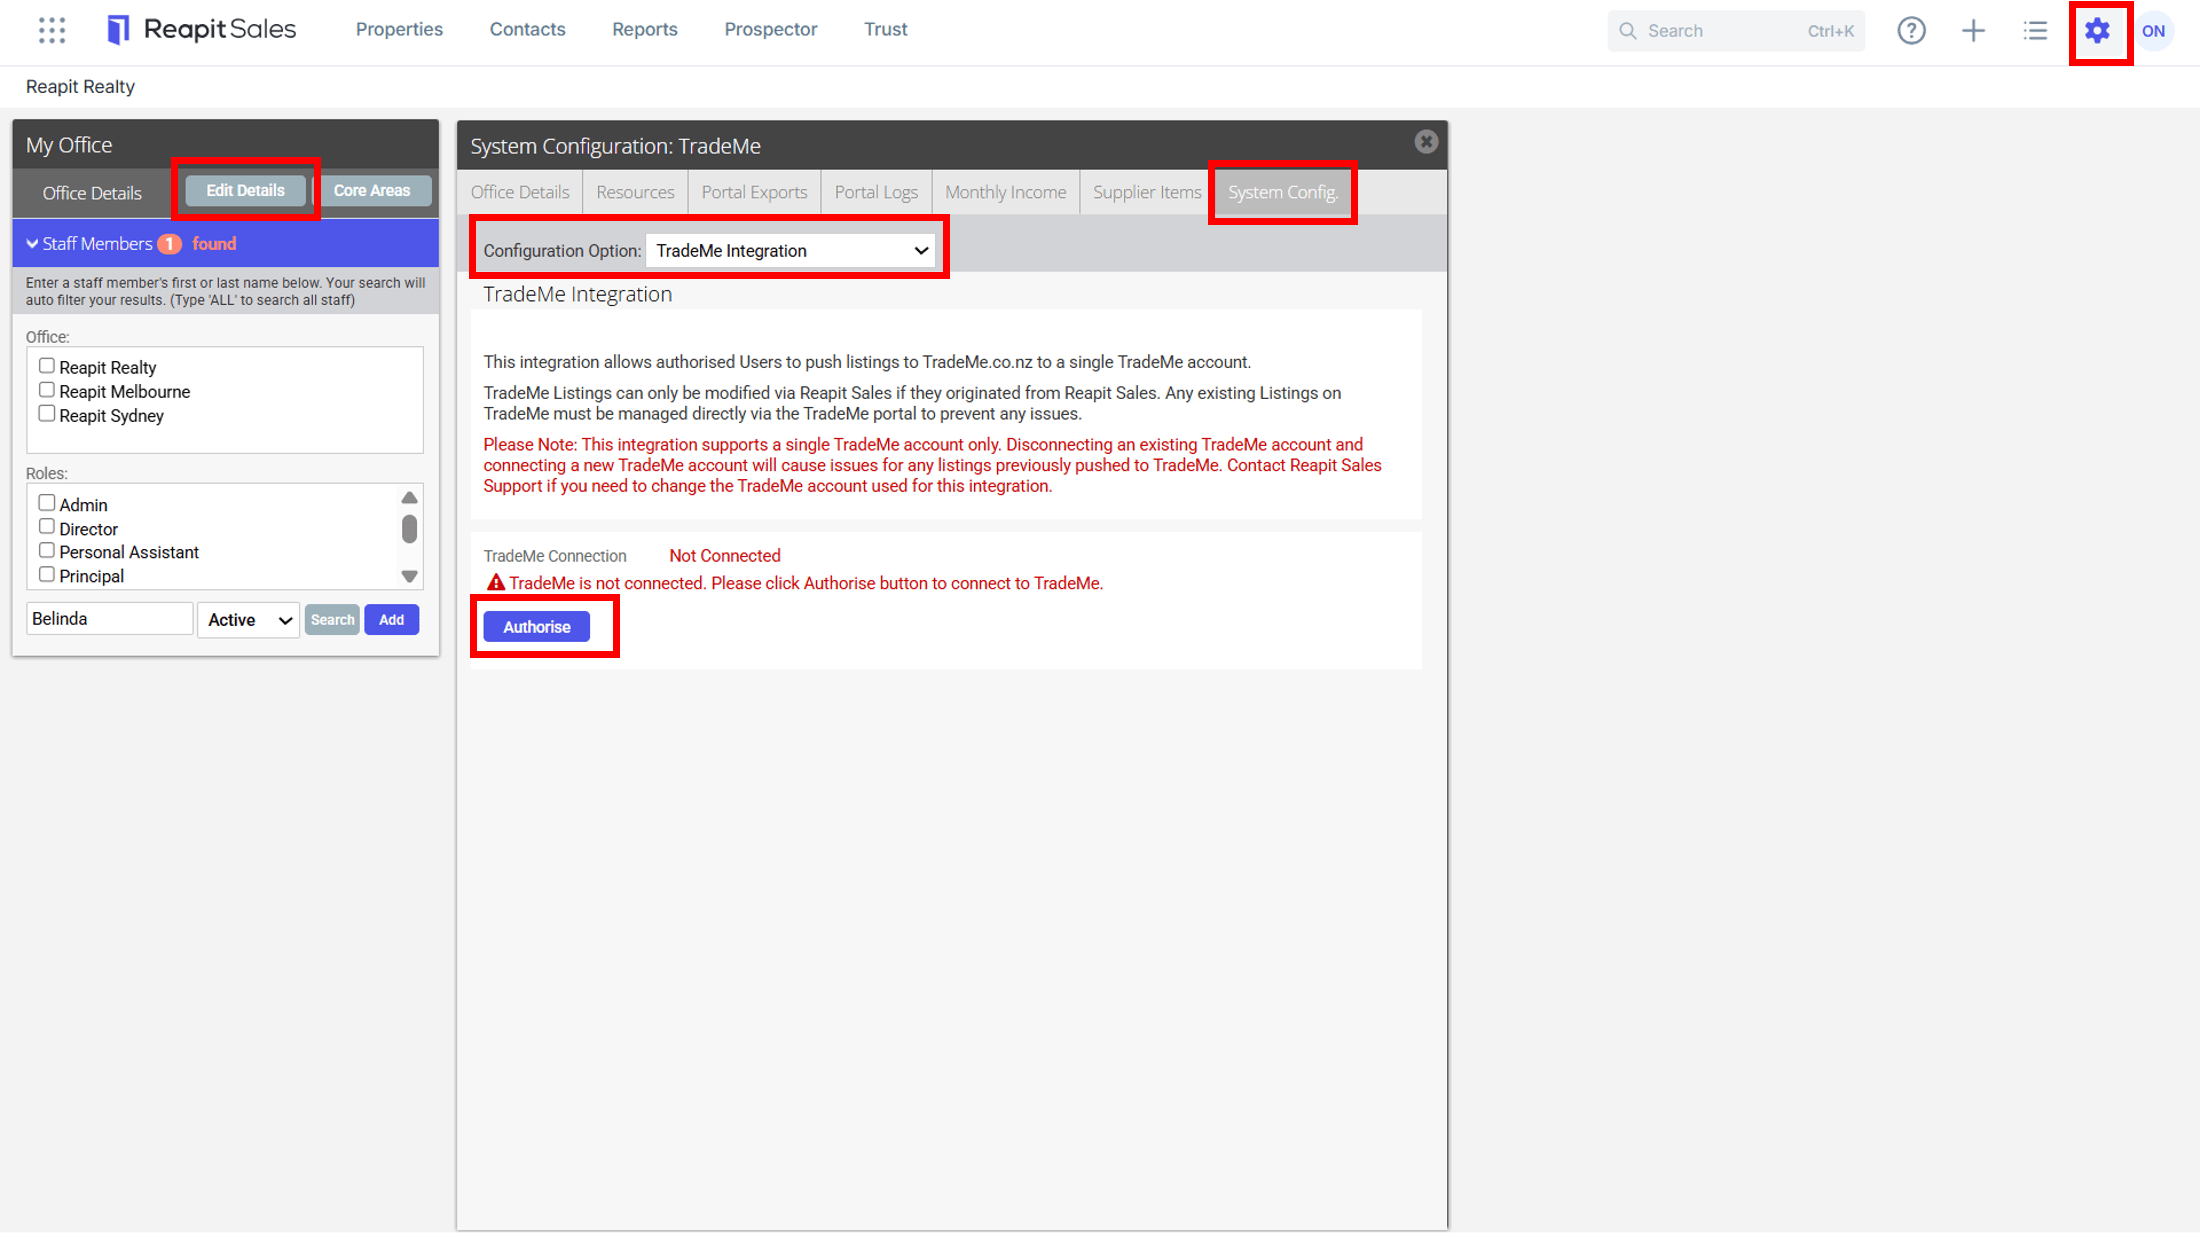
Task: Open the settings gear icon
Action: pyautogui.click(x=2097, y=31)
